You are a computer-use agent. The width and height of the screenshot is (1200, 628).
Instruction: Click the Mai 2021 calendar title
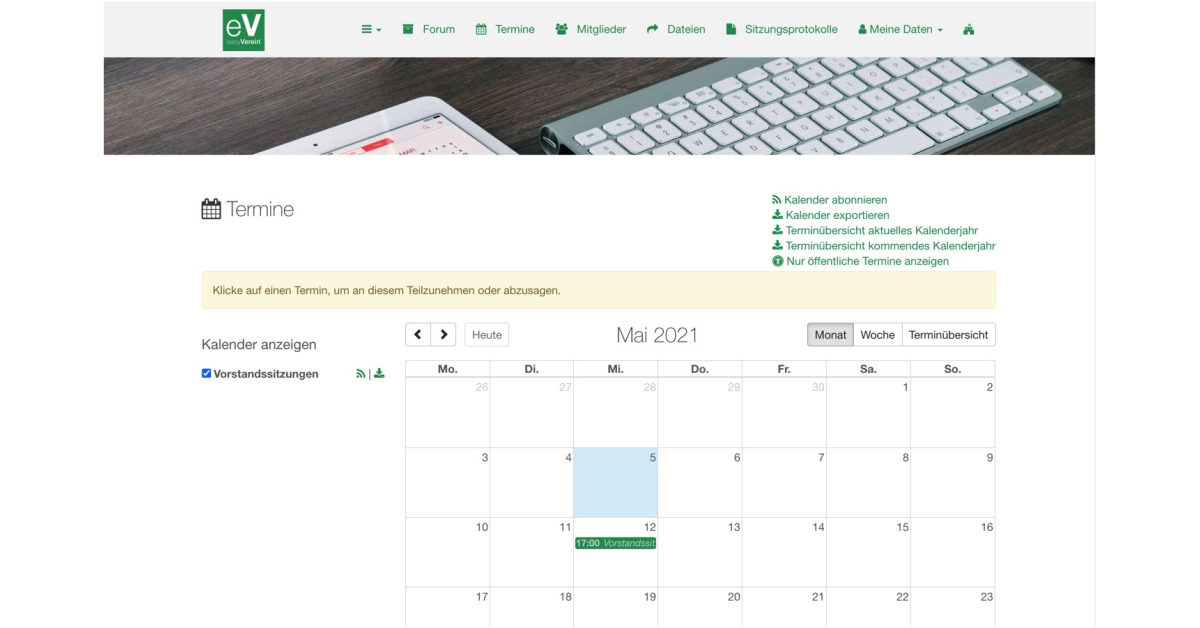657,335
